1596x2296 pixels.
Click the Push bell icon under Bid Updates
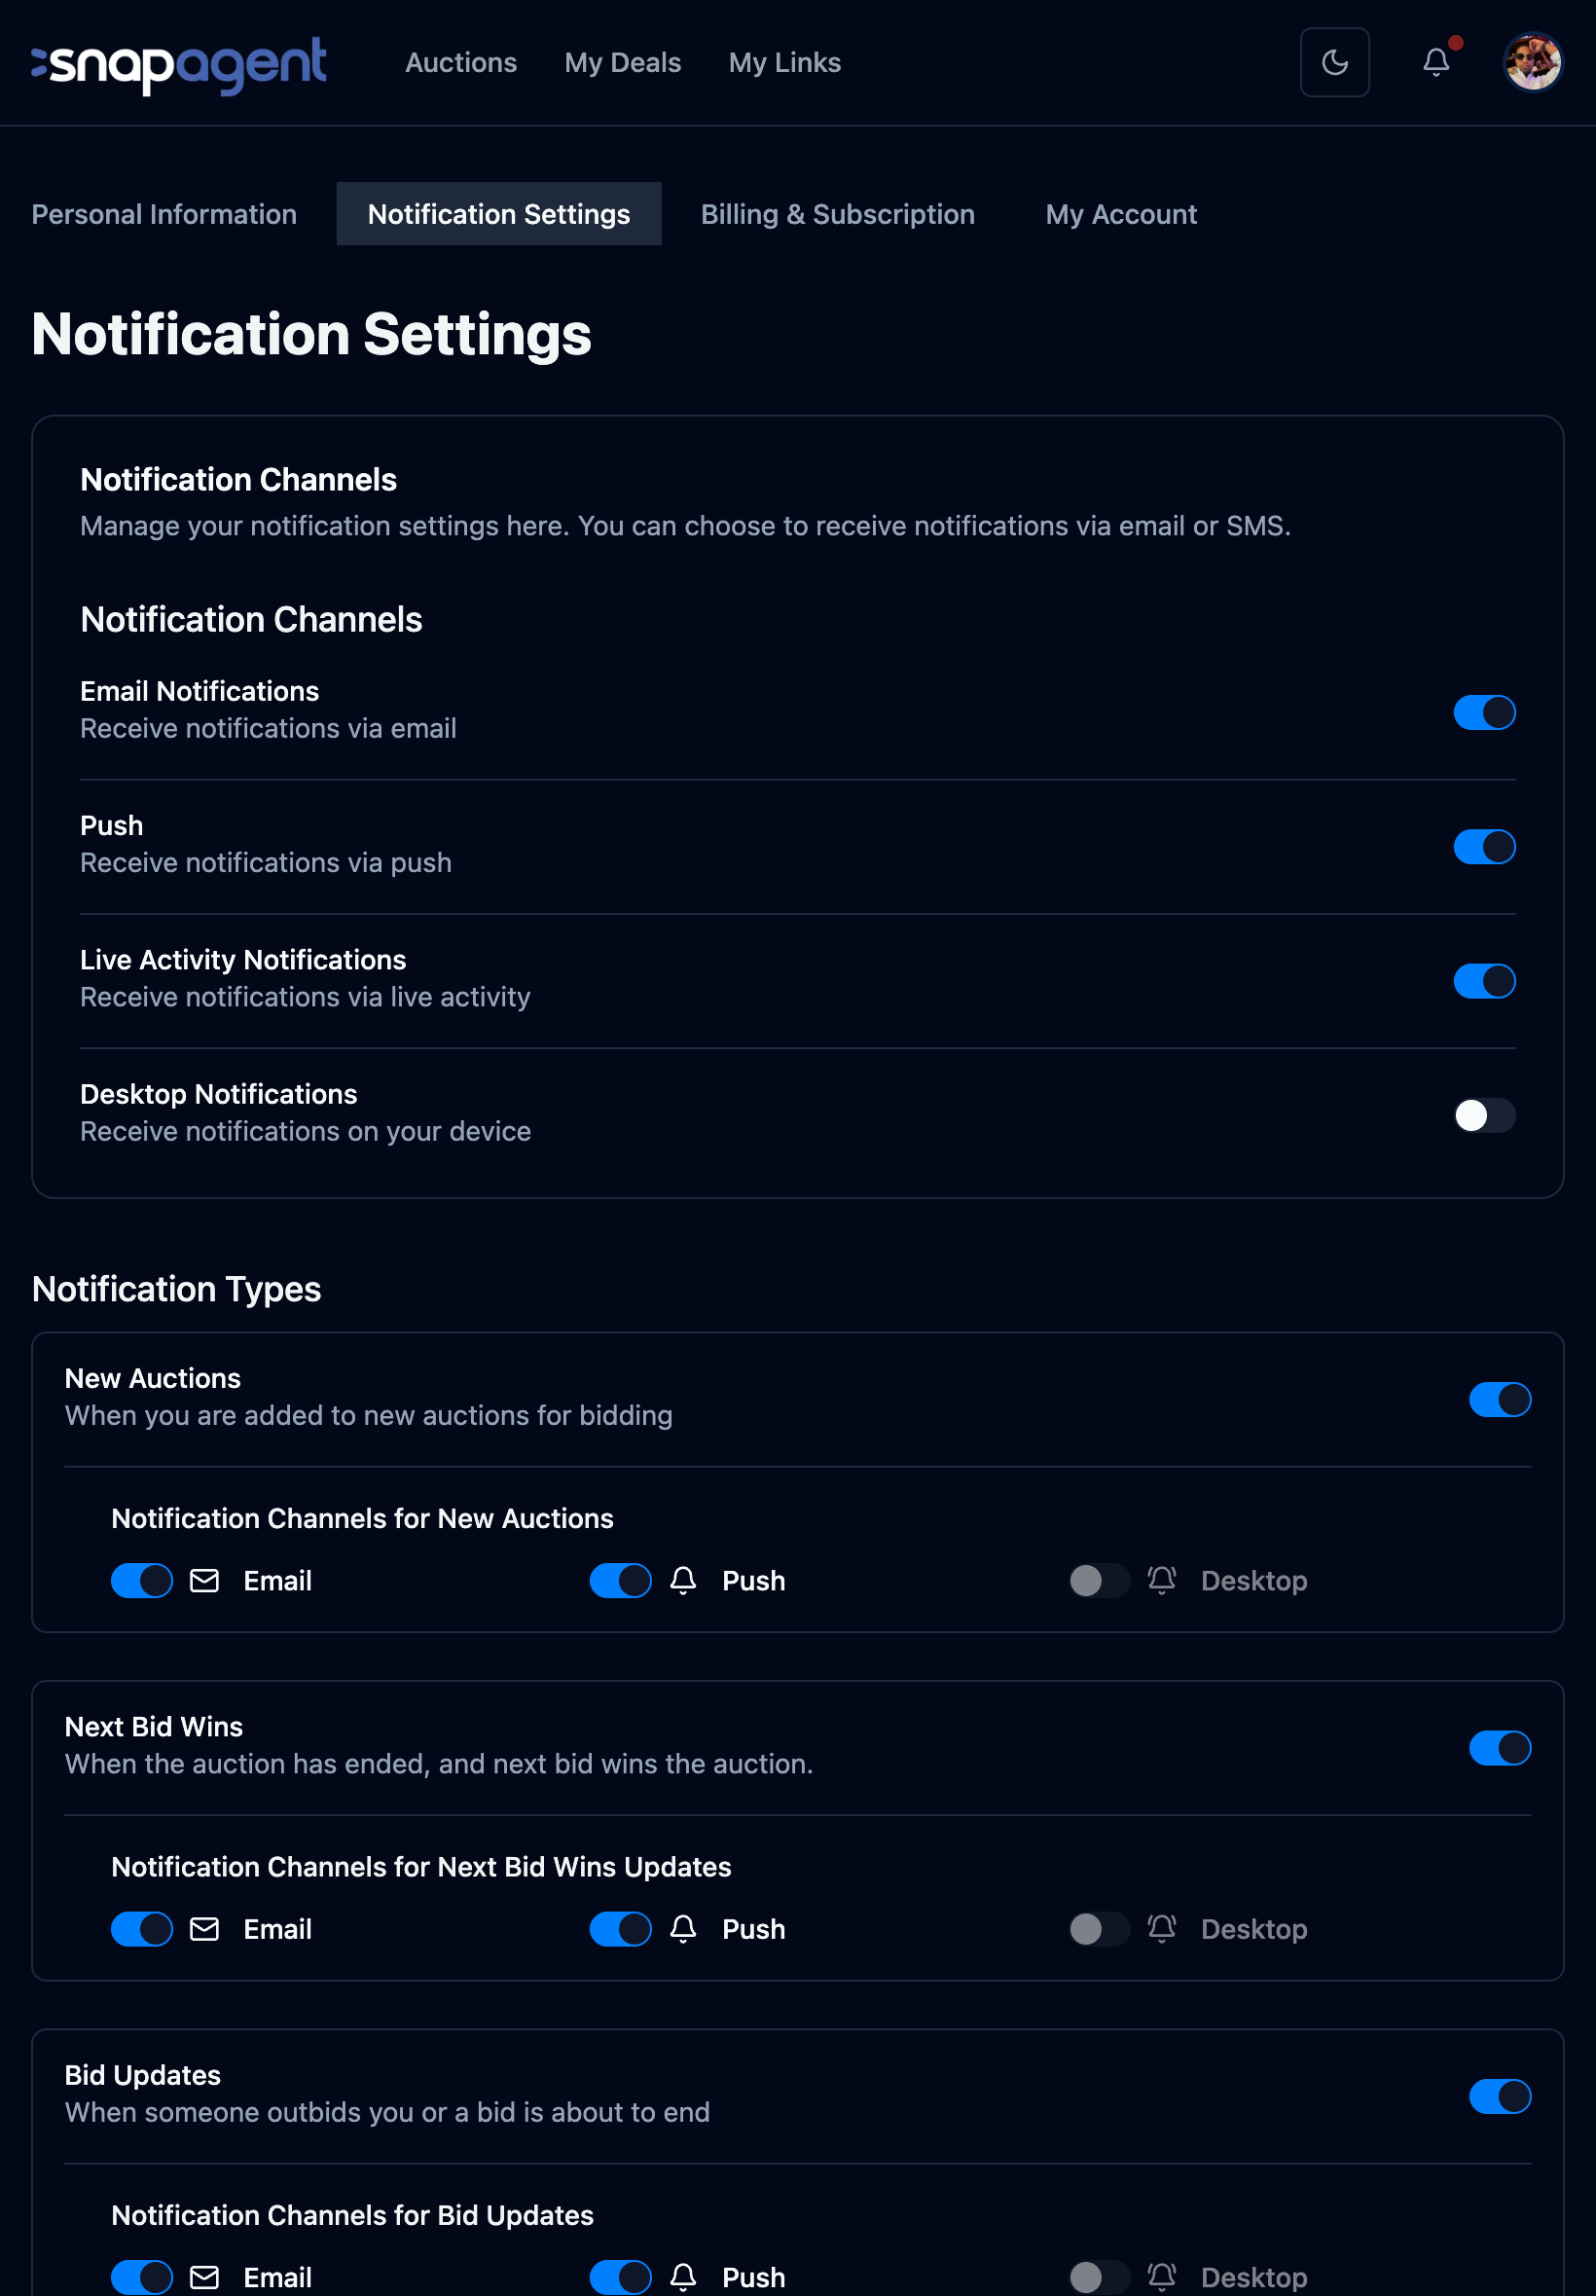click(683, 2276)
